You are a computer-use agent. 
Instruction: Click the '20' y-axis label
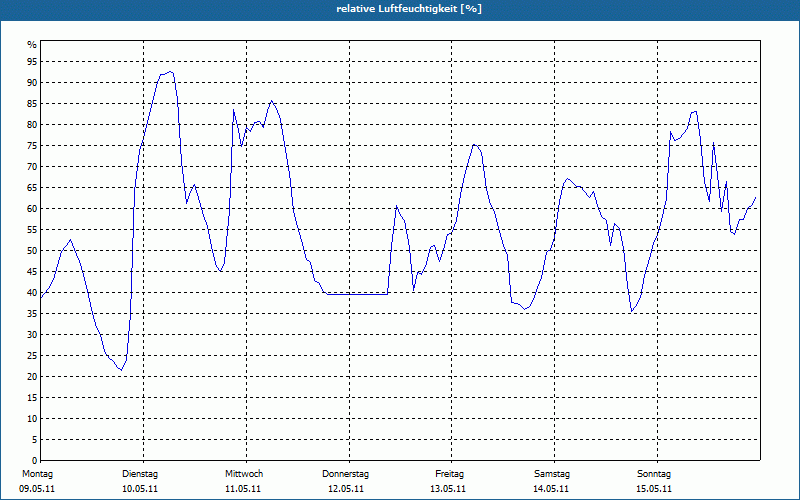[x=32, y=377]
